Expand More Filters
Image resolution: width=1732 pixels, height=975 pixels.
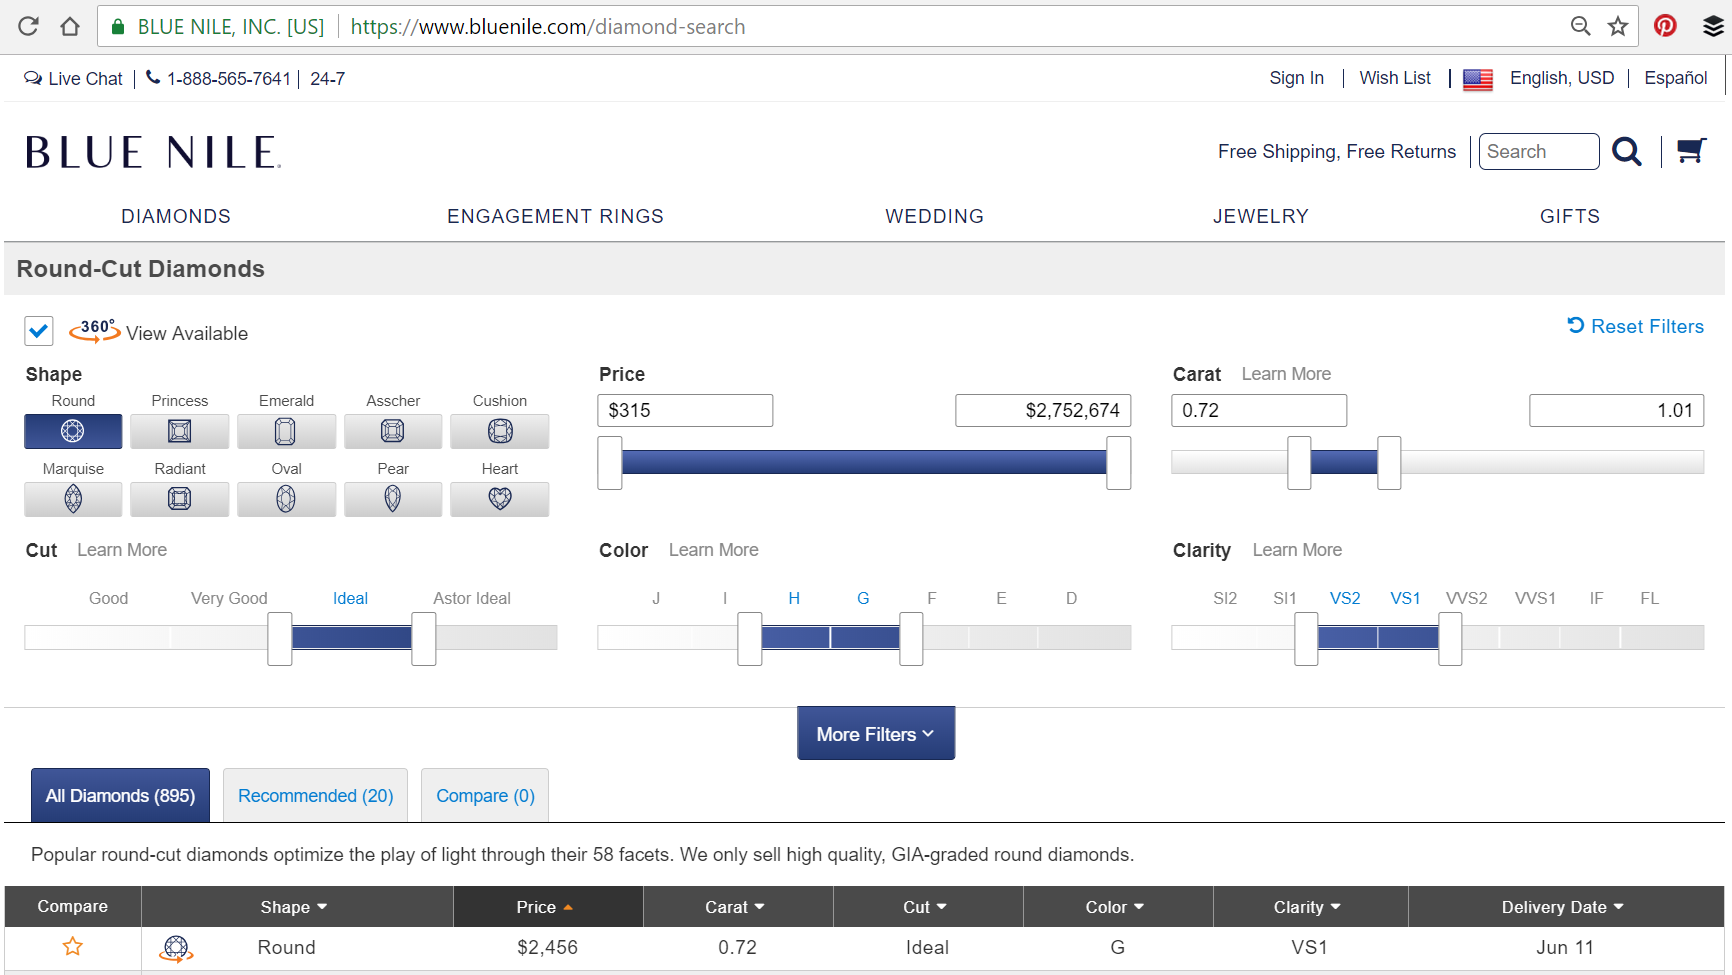[876, 734]
